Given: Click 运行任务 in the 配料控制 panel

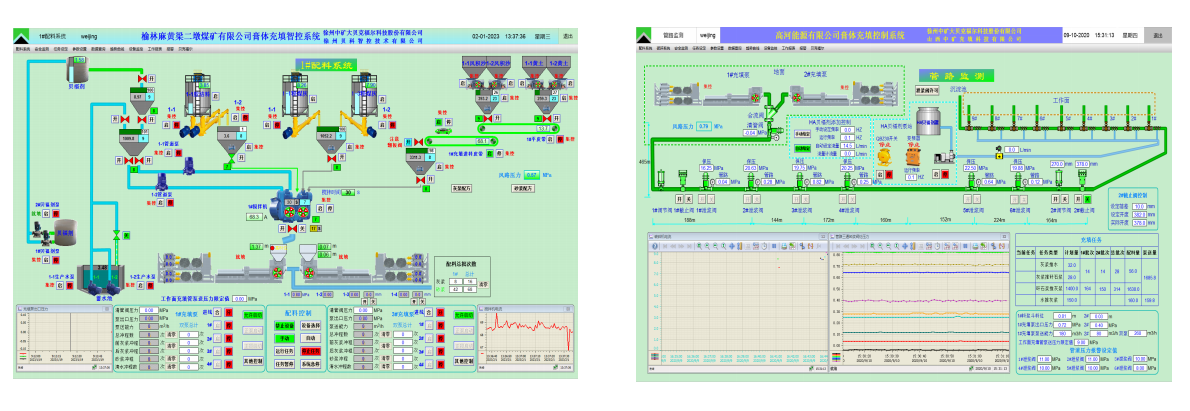Looking at the screenshot, I should coord(284,351).
